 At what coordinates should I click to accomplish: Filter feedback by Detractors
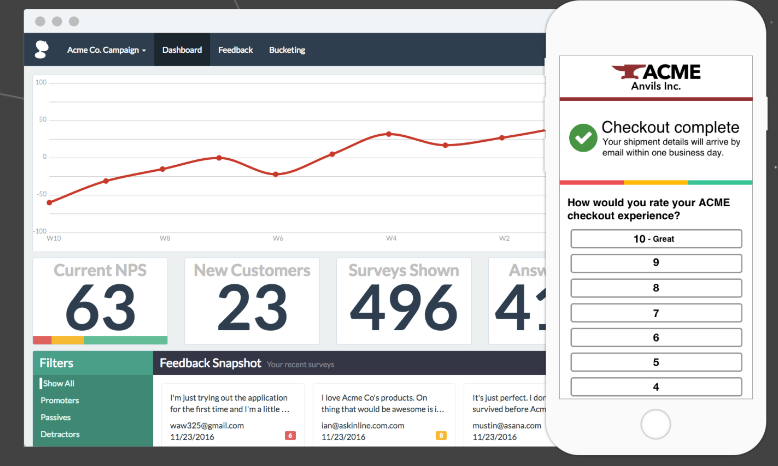[60, 434]
